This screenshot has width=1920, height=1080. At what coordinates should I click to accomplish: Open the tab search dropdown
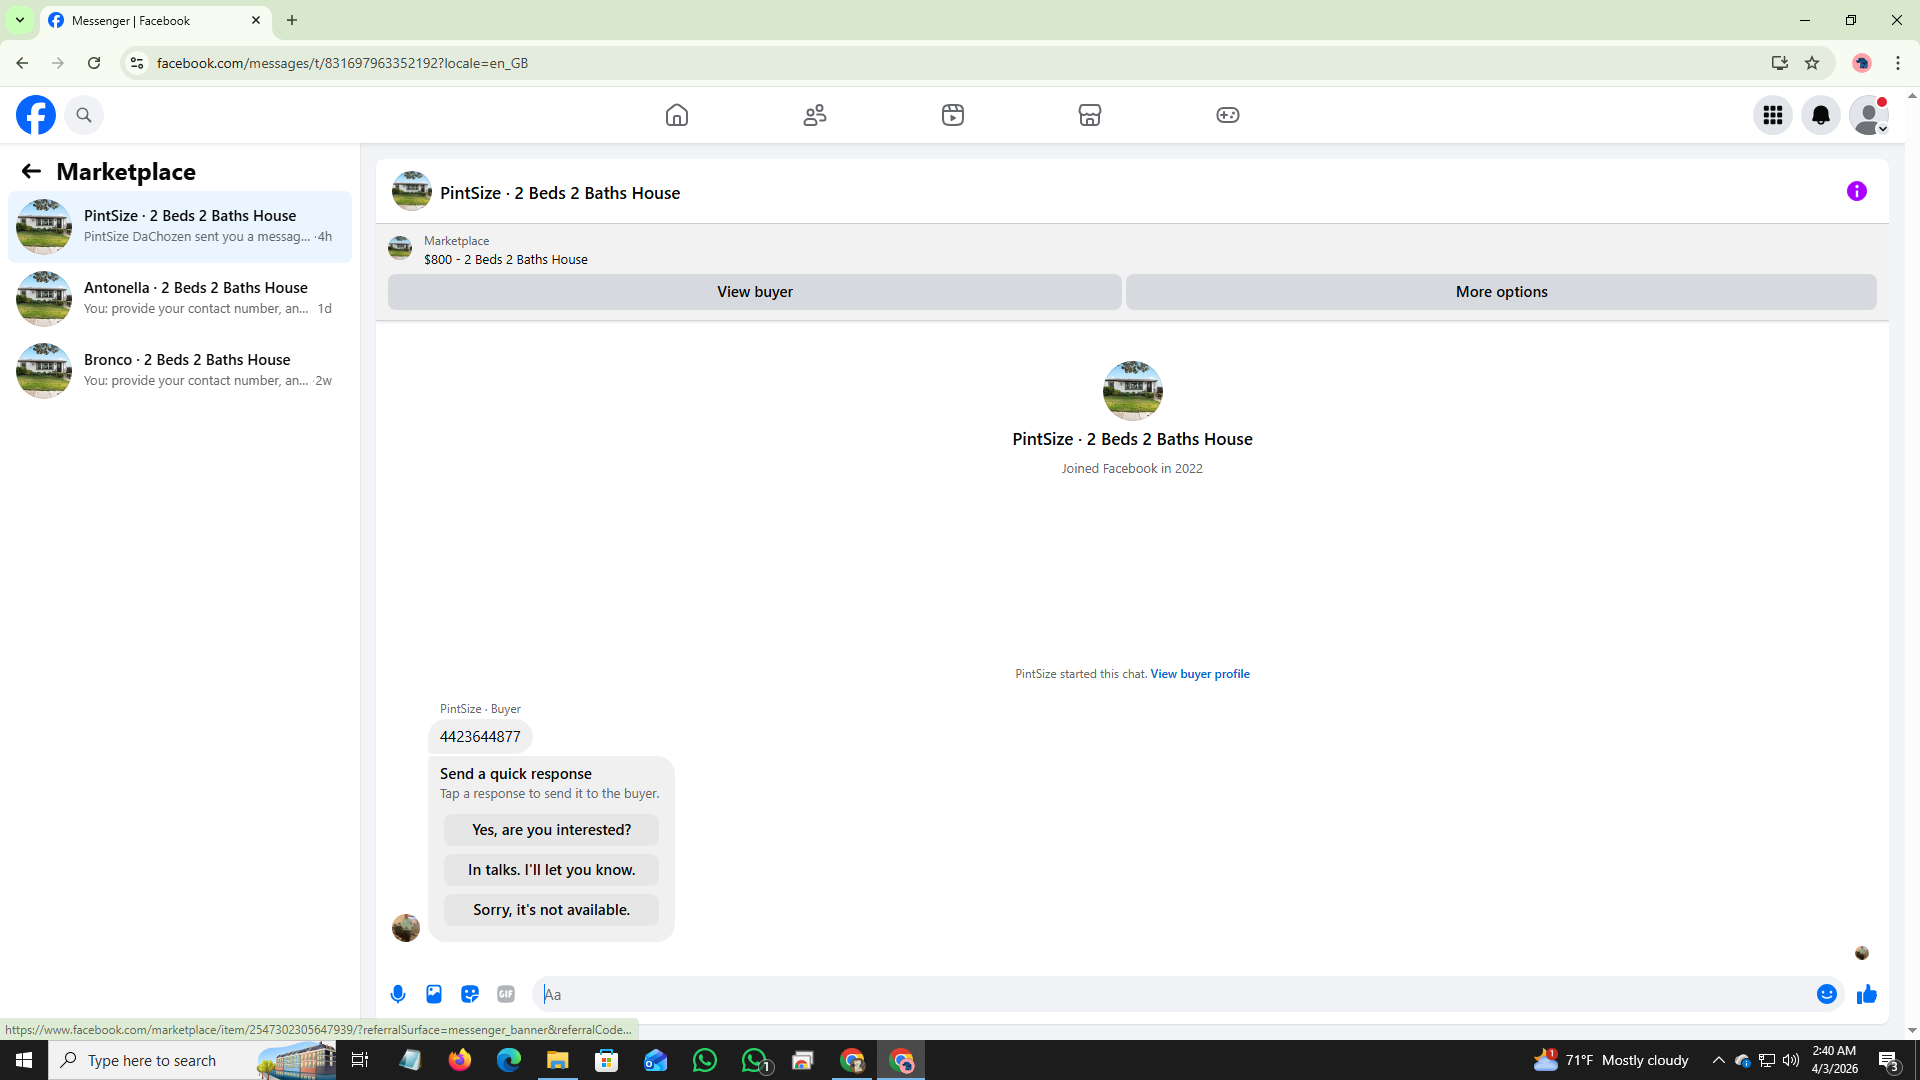click(x=20, y=20)
